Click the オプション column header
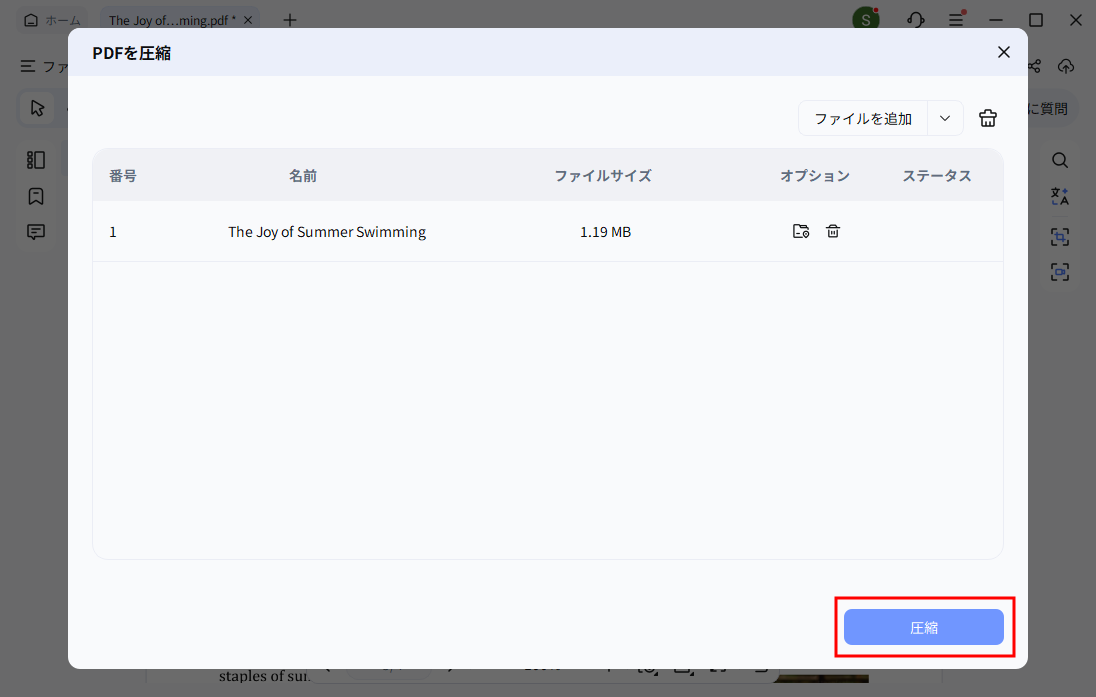Screen dimensions: 1096x697 tap(815, 176)
